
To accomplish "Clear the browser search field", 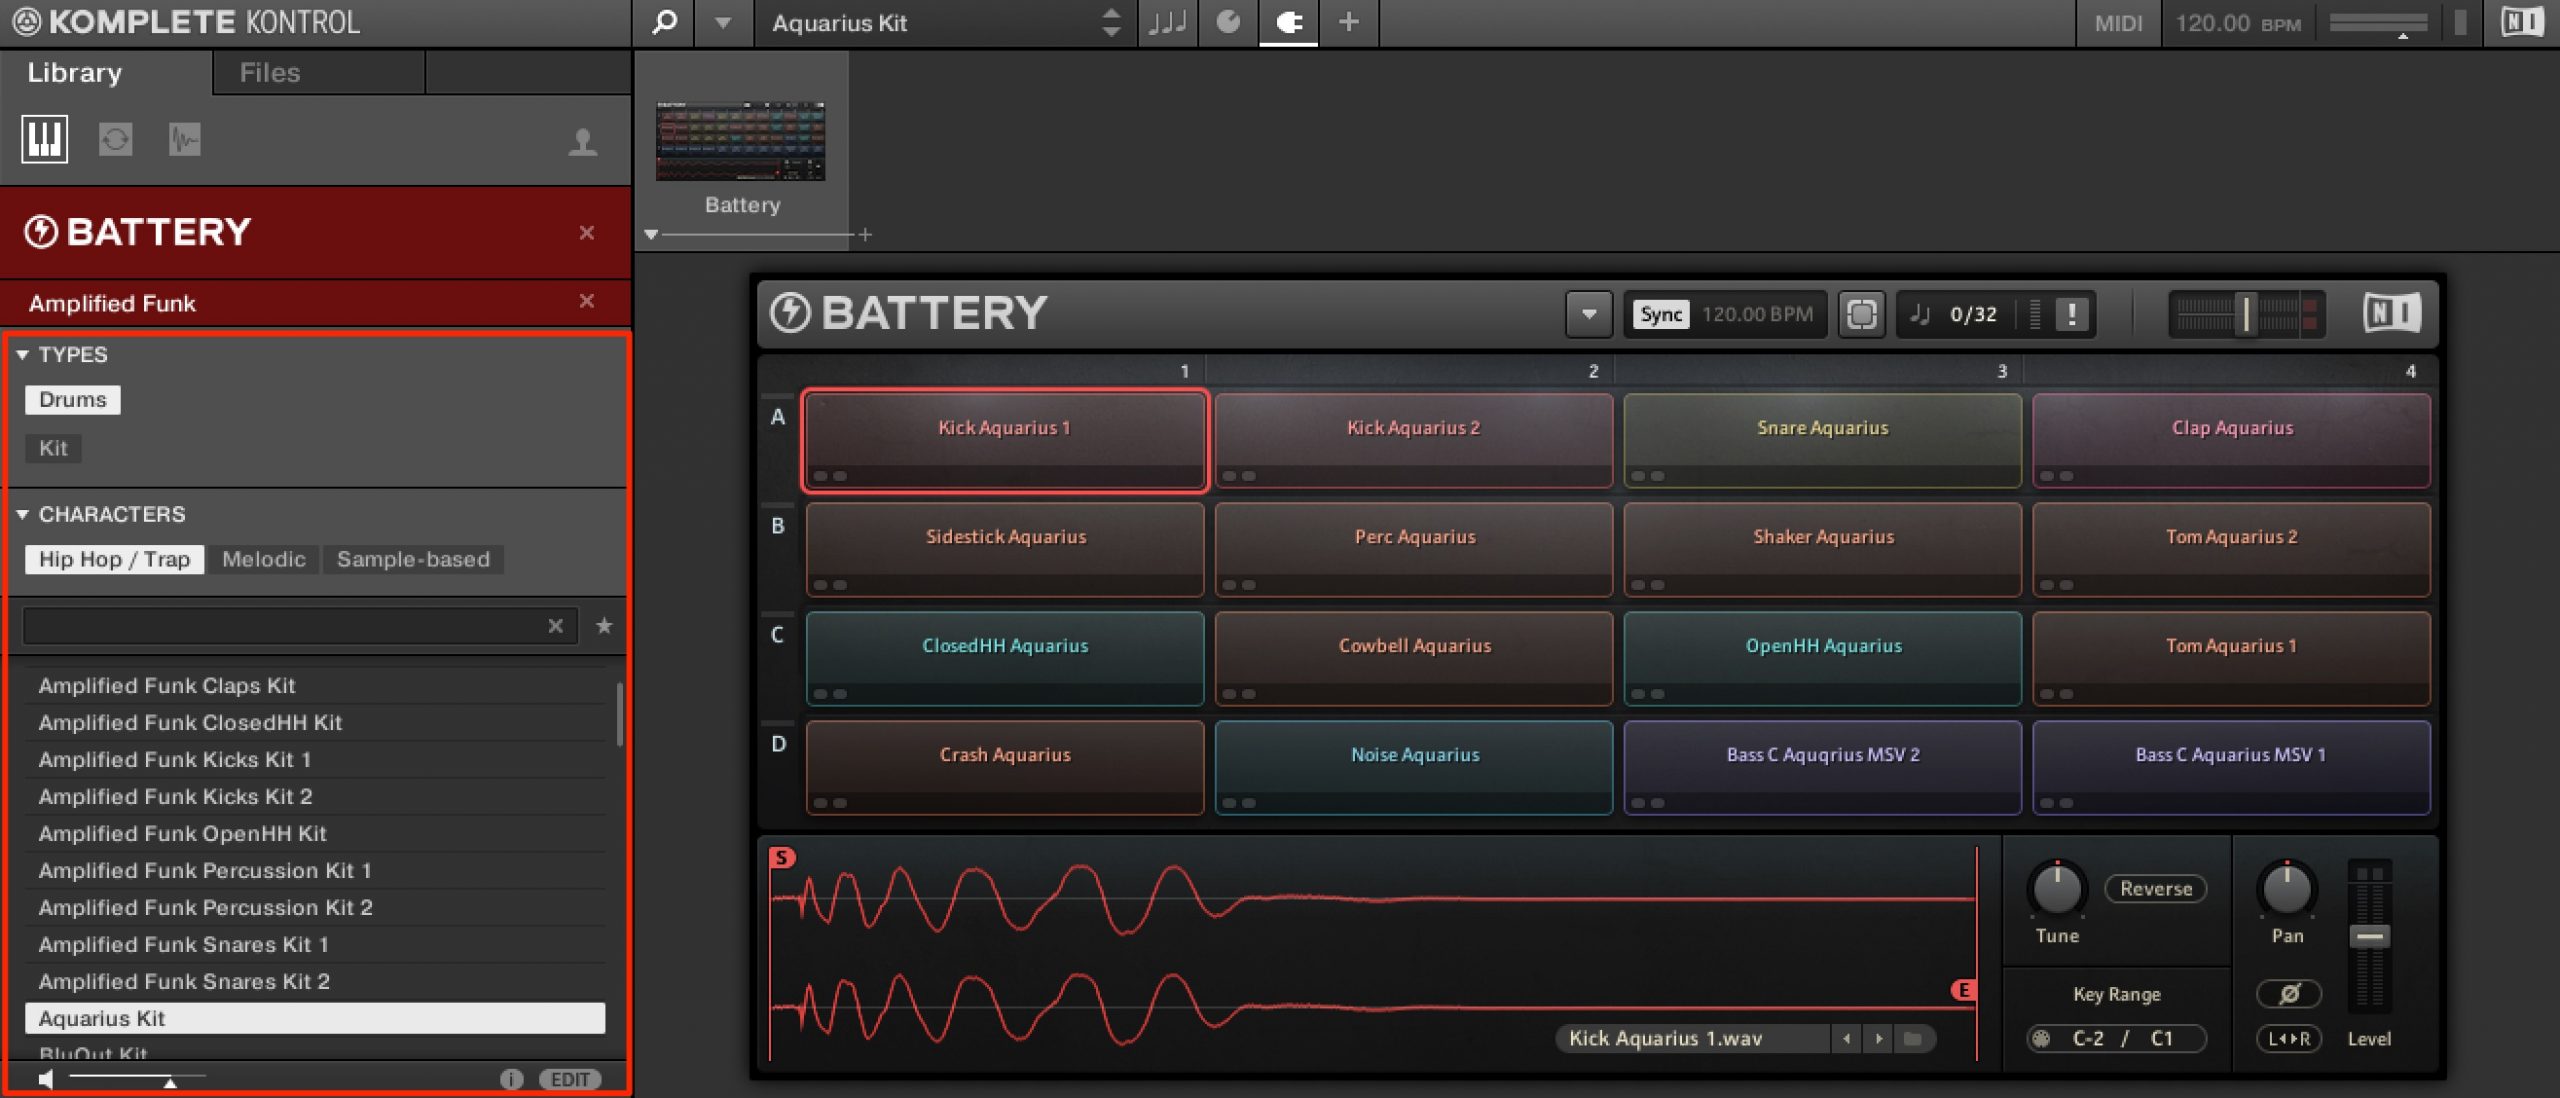I will point(556,626).
